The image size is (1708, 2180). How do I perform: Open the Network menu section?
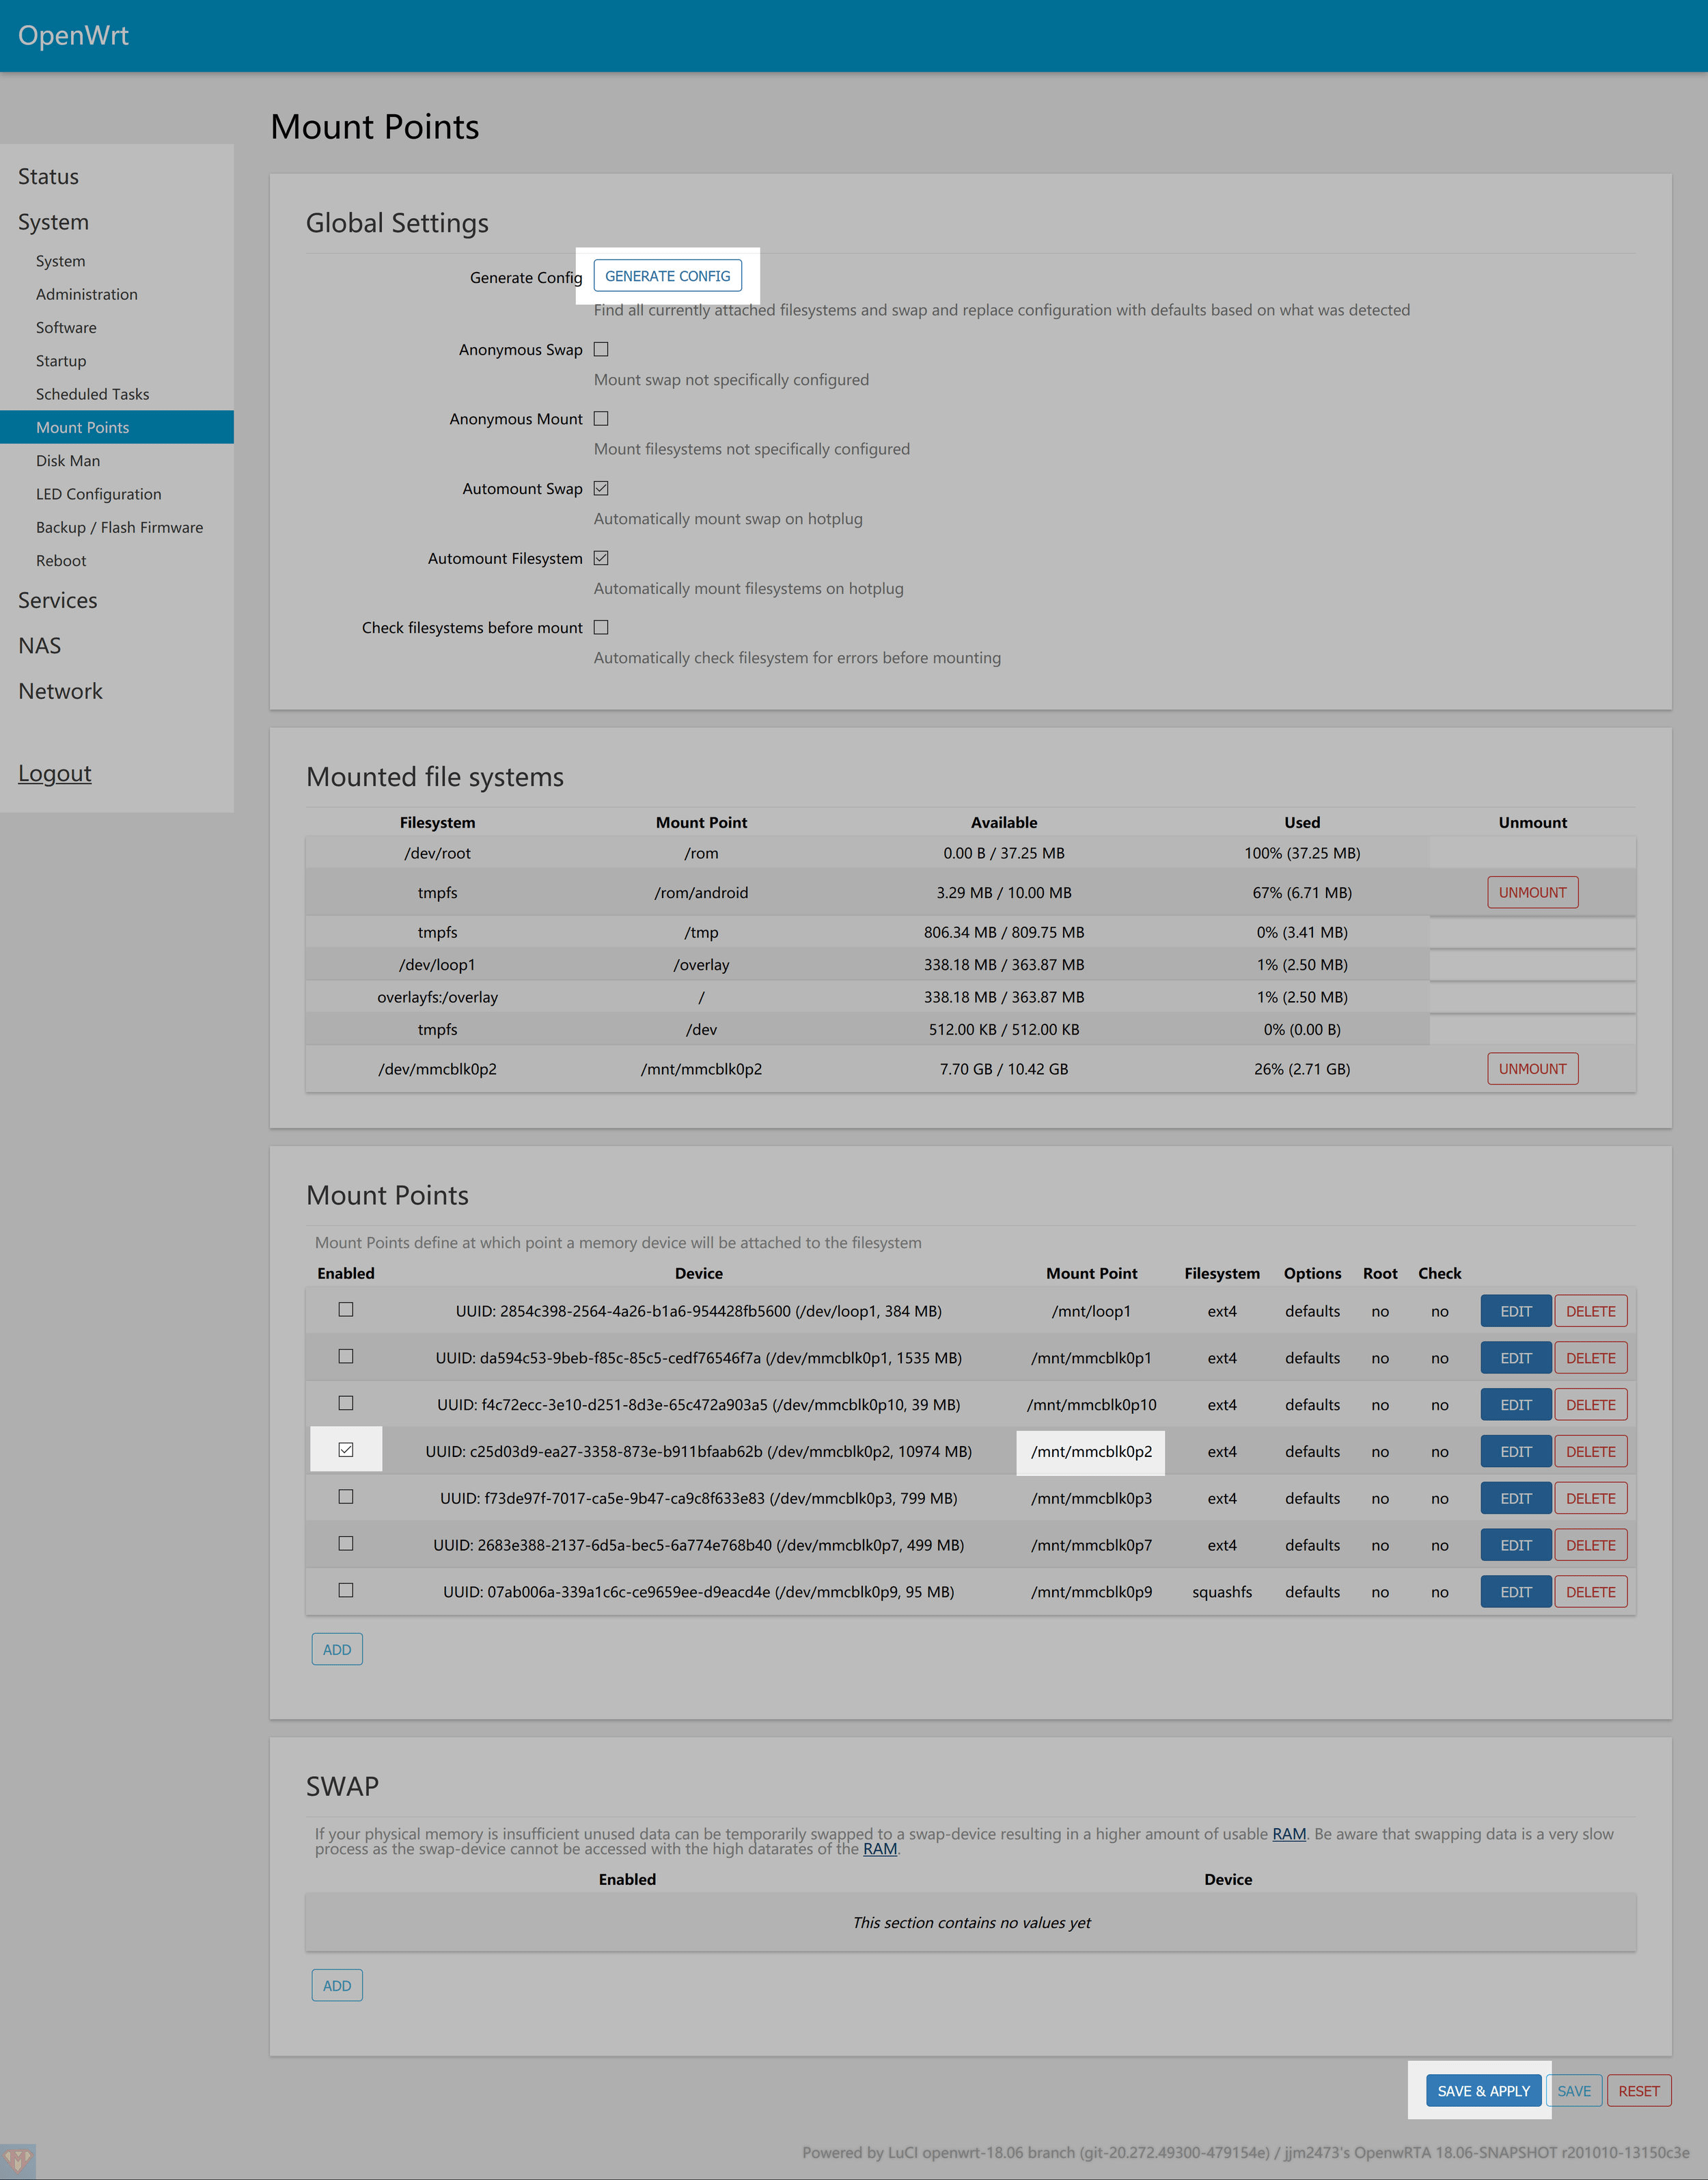tap(60, 691)
